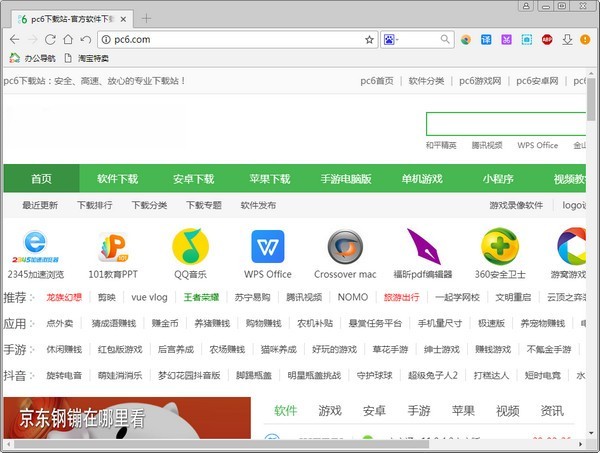Open the 软件发布 sub-menu link
The height and width of the screenshot is (453, 600).
258,205
